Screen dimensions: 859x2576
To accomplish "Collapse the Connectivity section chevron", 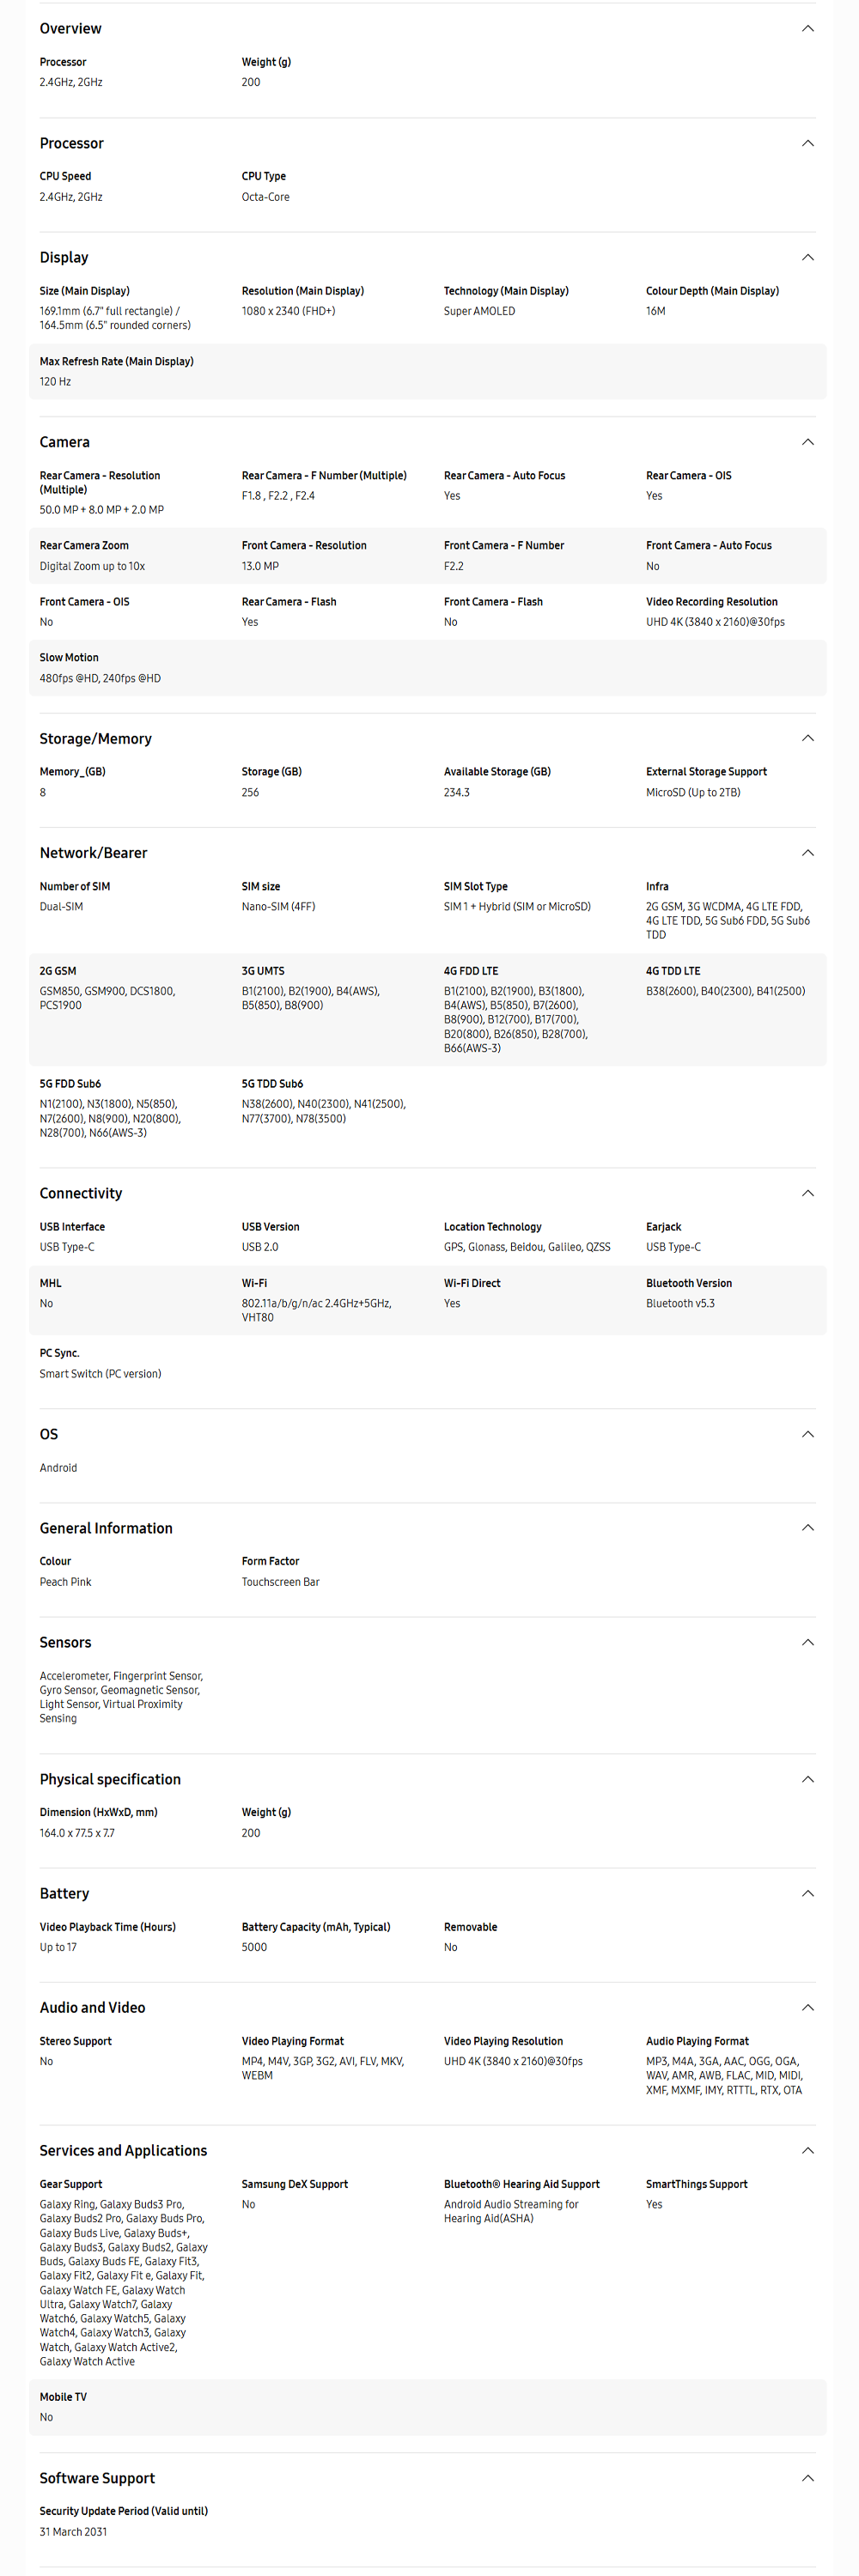I will click(808, 1193).
